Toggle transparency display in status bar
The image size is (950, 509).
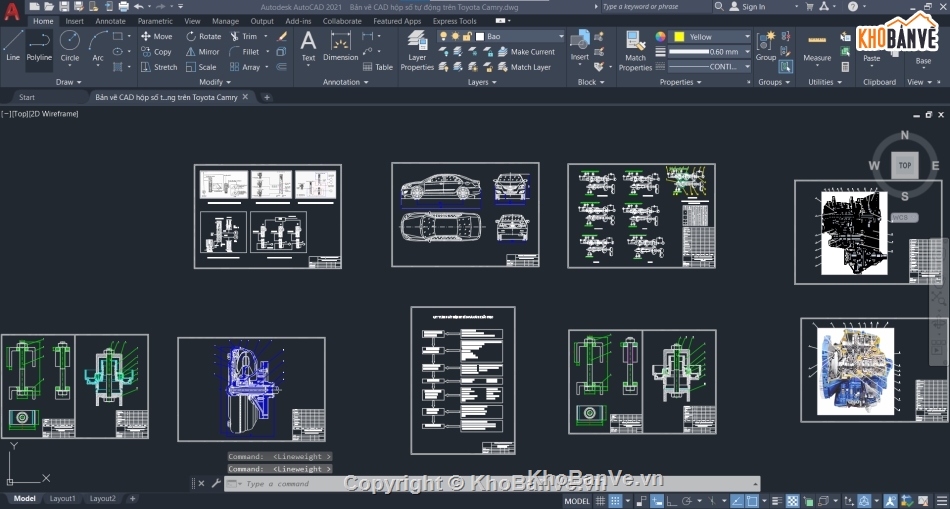pyautogui.click(x=792, y=501)
